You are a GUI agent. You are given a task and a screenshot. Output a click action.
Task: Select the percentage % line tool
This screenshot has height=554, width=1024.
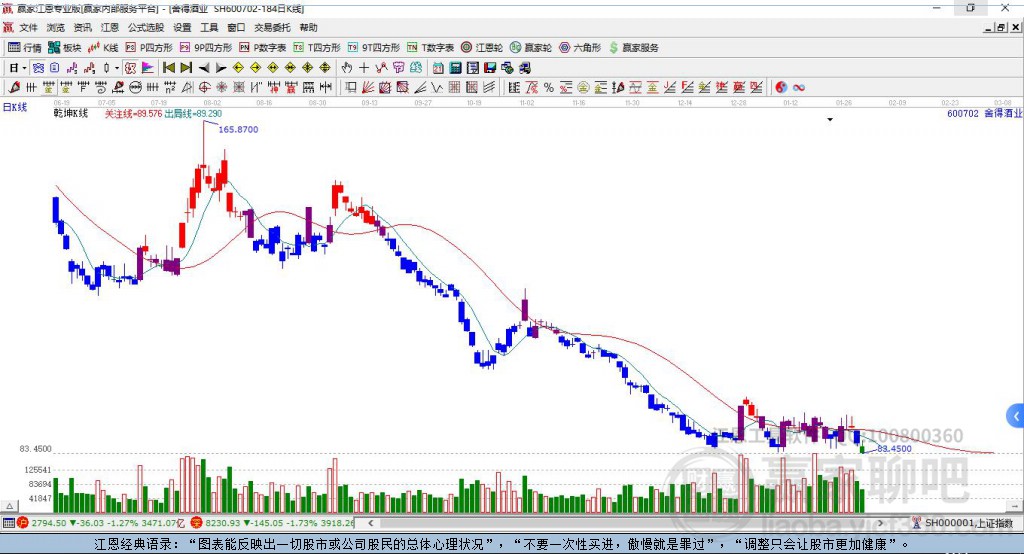tap(549, 88)
